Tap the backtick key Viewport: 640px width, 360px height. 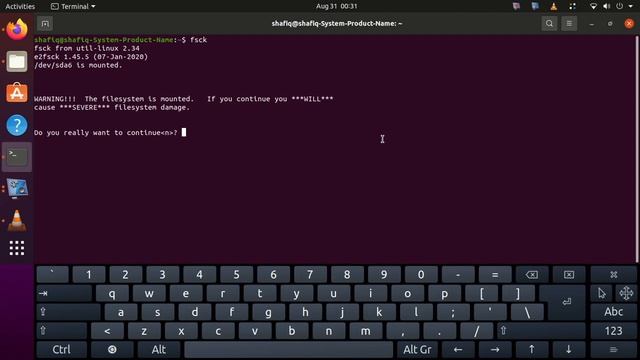pyautogui.click(x=52, y=274)
